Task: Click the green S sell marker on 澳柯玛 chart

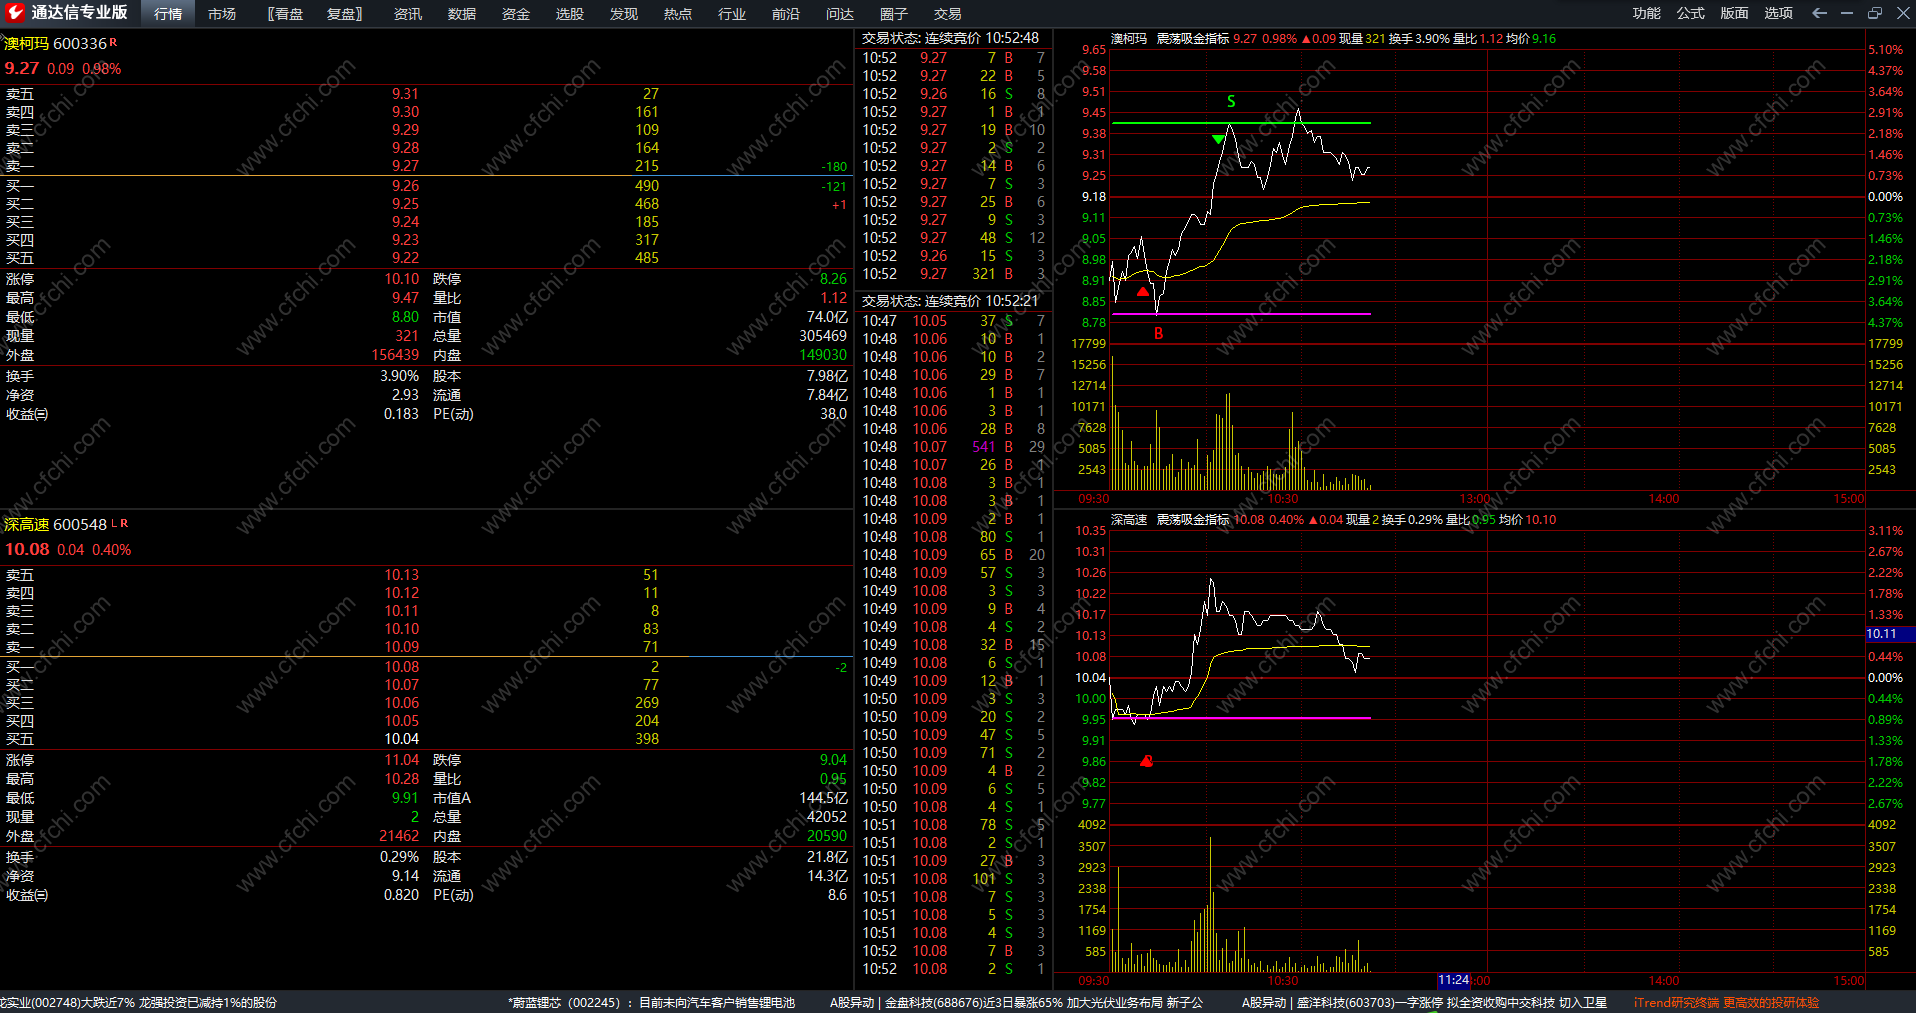Action: click(1231, 101)
